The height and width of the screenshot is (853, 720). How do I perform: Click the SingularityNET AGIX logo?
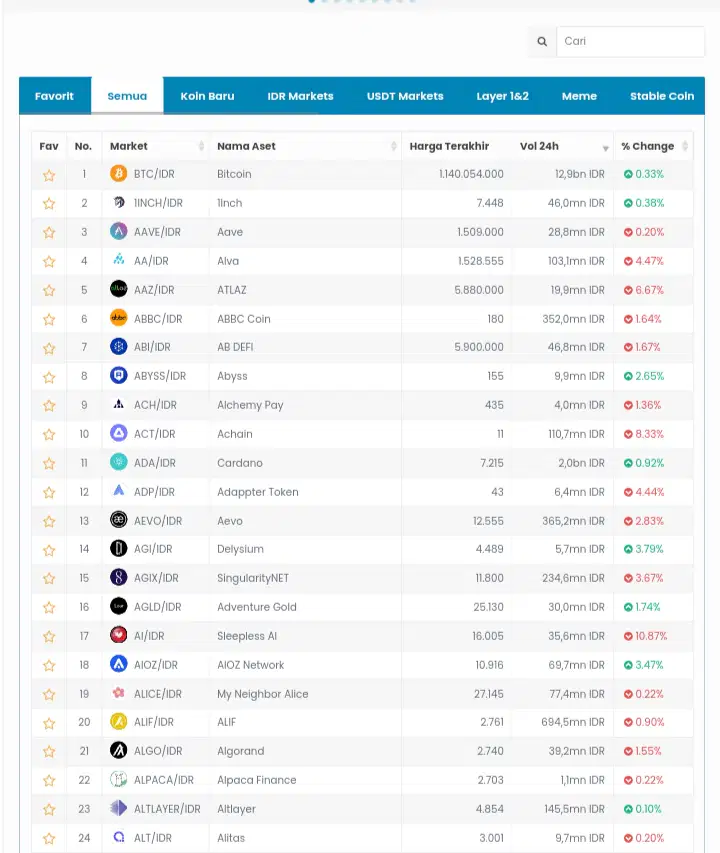tap(119, 577)
